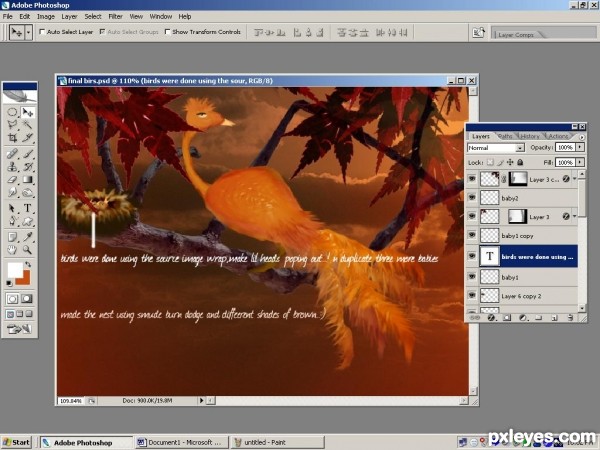Select the Eyedropper tool
The height and width of the screenshot is (450, 600).
pos(28,237)
